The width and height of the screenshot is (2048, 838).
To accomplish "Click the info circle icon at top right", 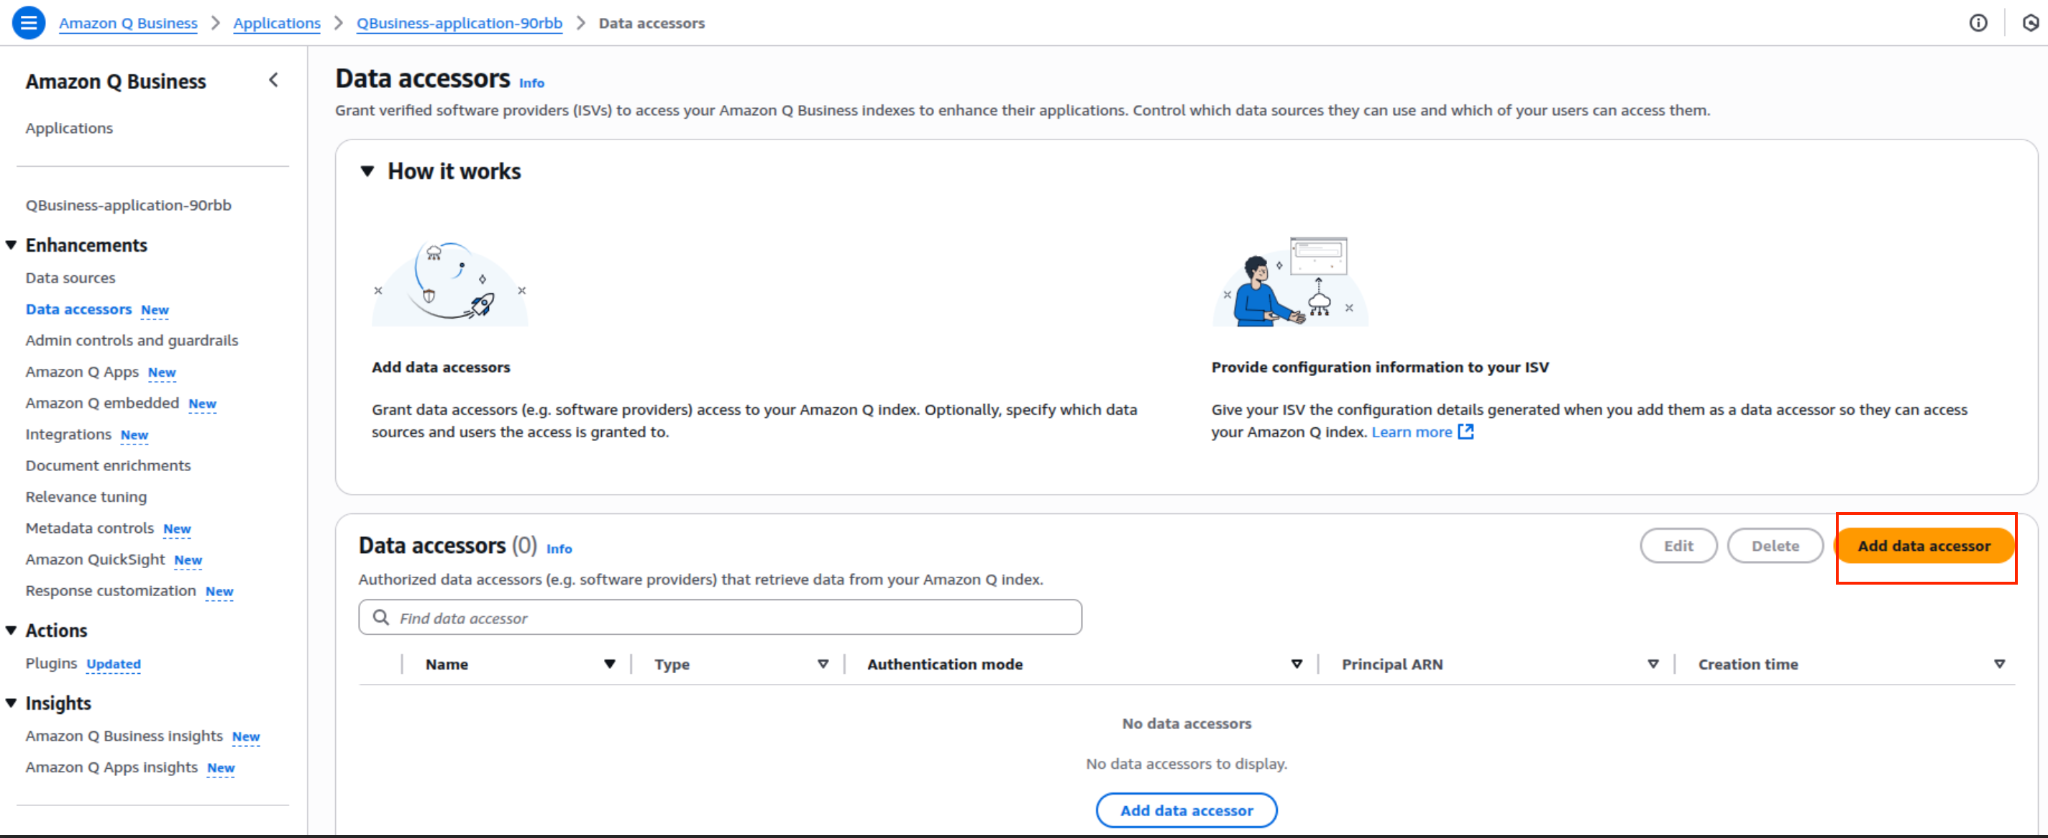I will [1978, 23].
